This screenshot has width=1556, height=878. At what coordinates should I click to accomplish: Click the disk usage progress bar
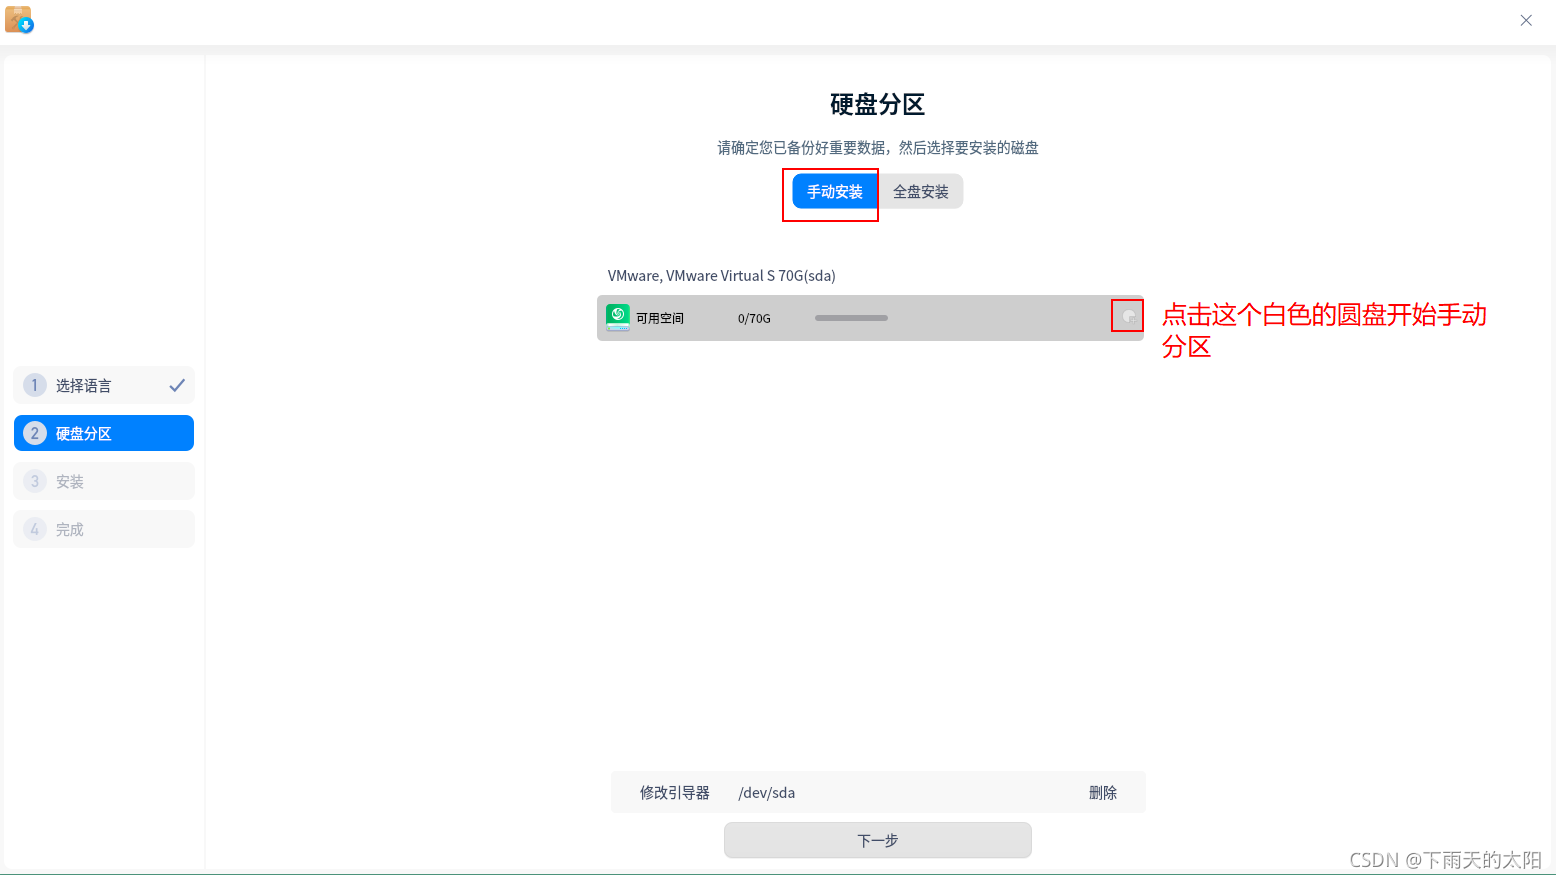coord(851,318)
